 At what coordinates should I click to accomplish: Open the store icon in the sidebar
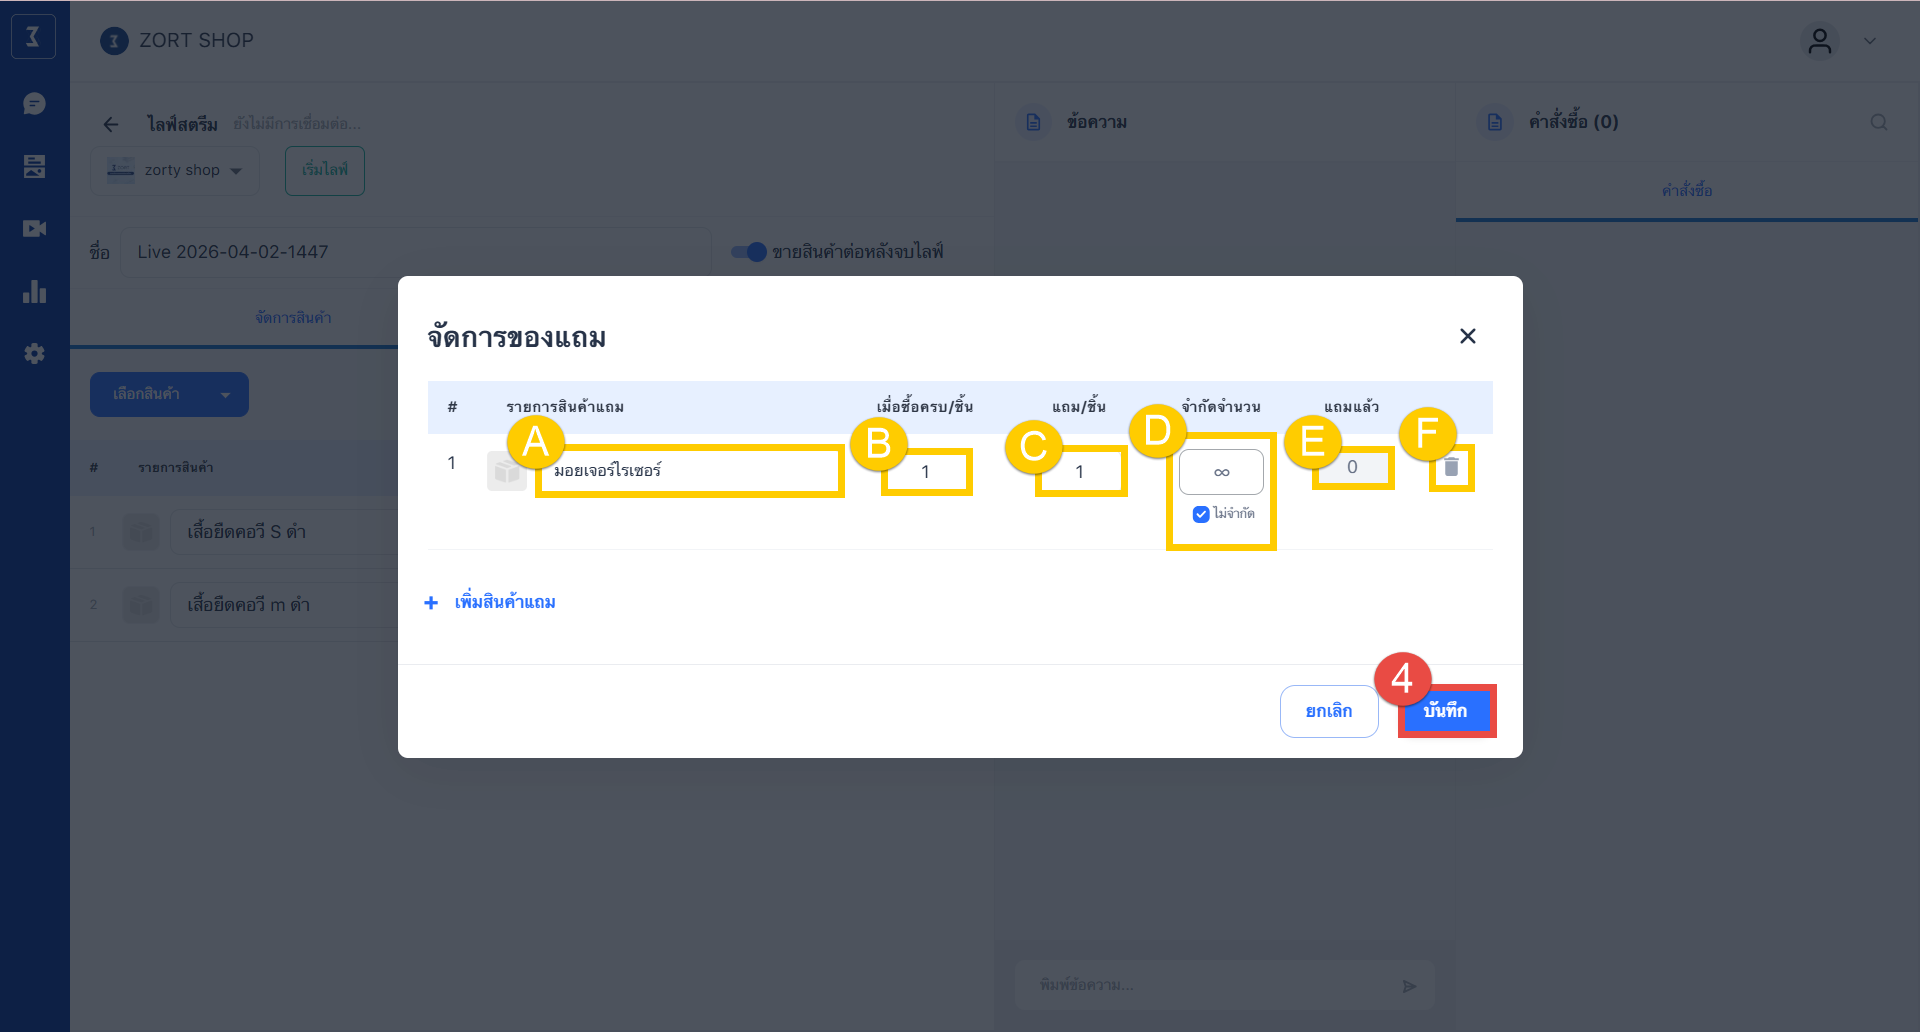tap(34, 166)
